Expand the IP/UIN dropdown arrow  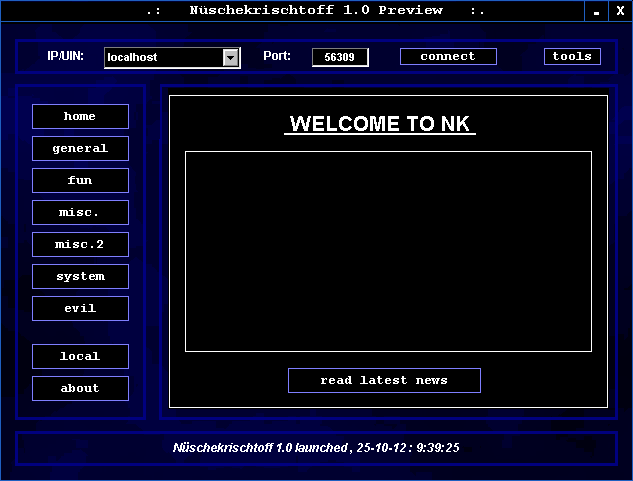point(231,58)
